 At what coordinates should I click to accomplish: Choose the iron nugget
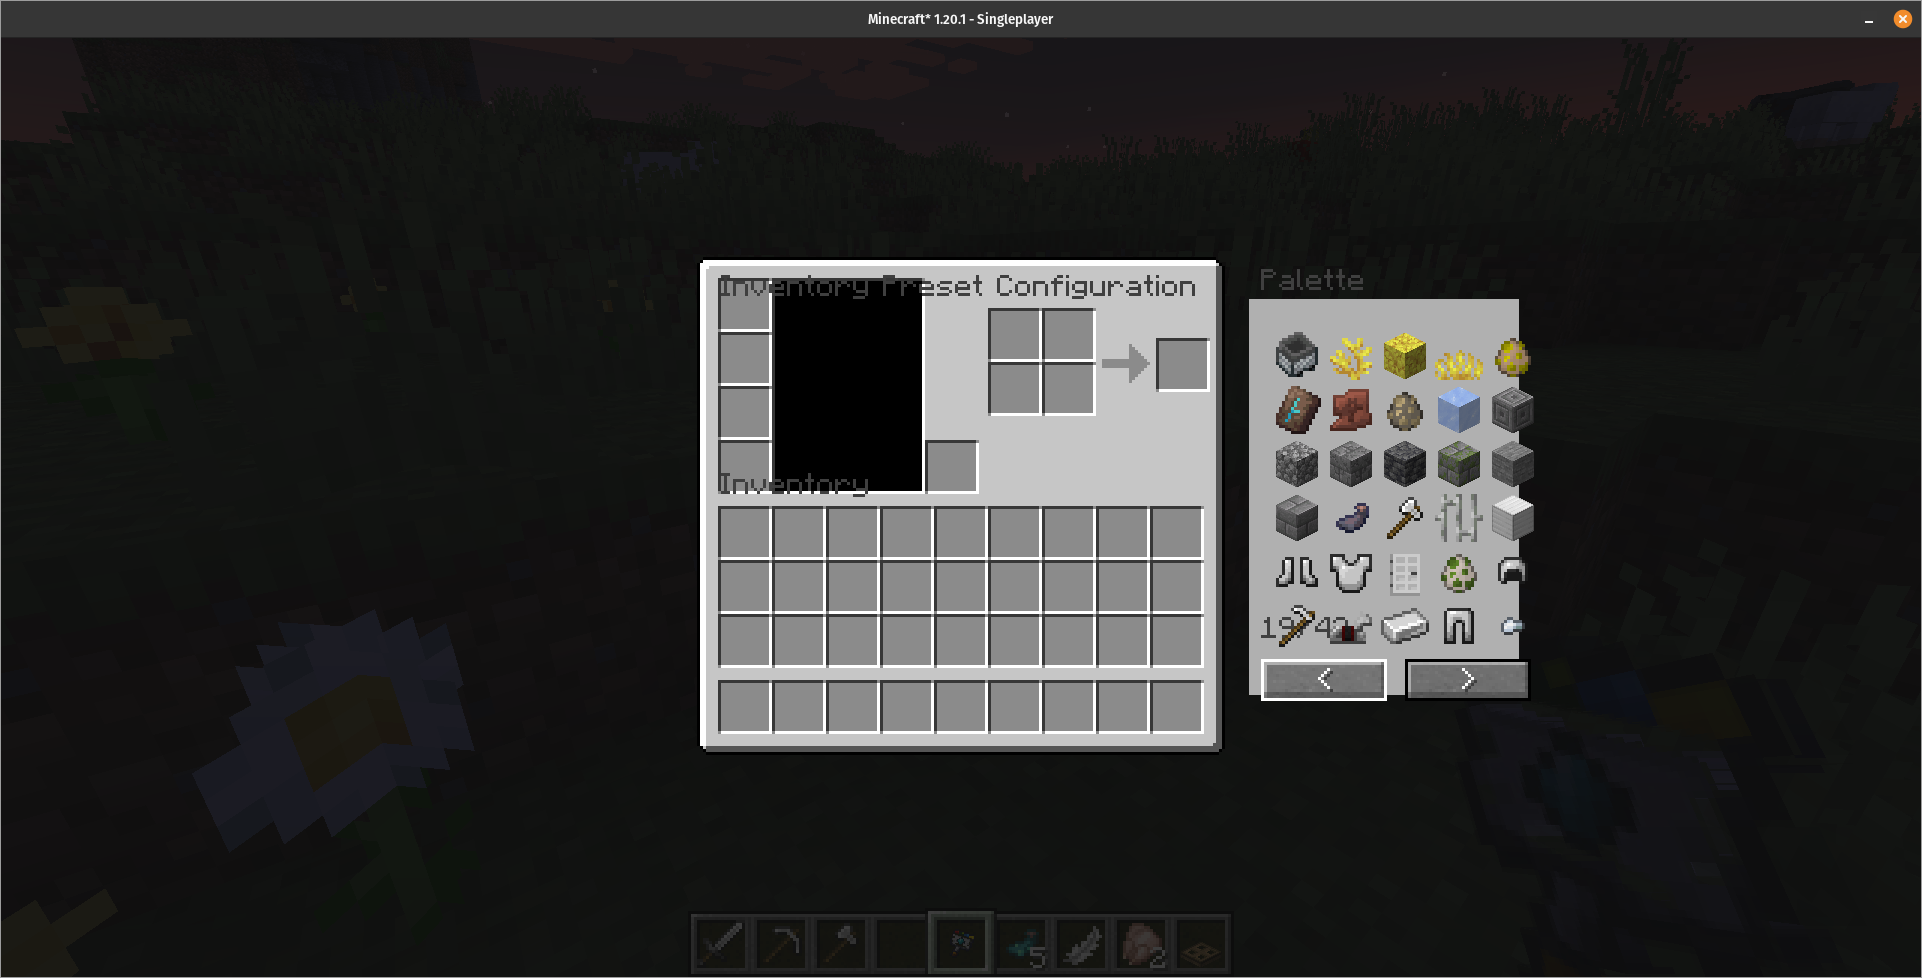1513,626
